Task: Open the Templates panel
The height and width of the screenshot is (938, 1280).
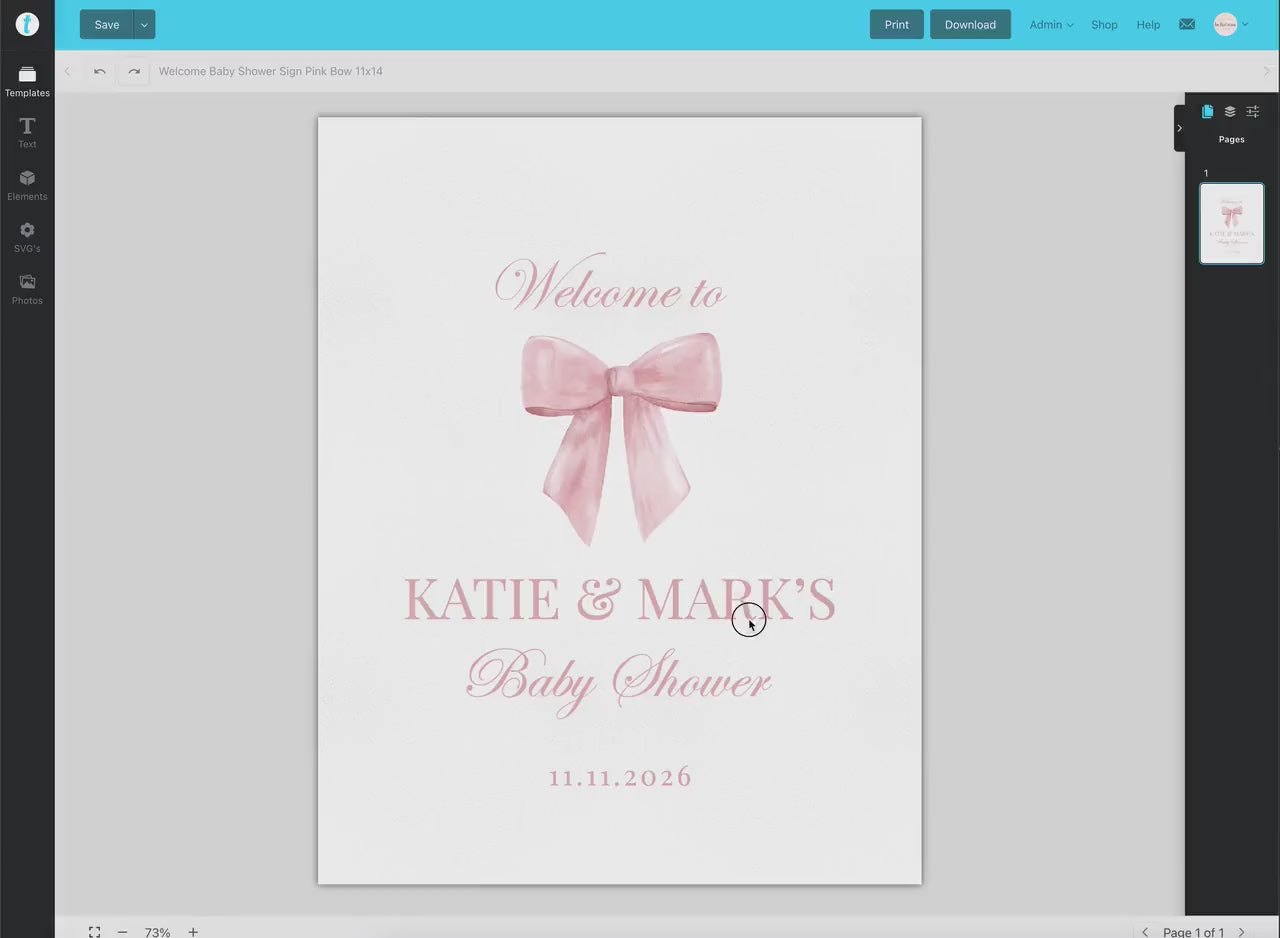Action: coord(27,81)
